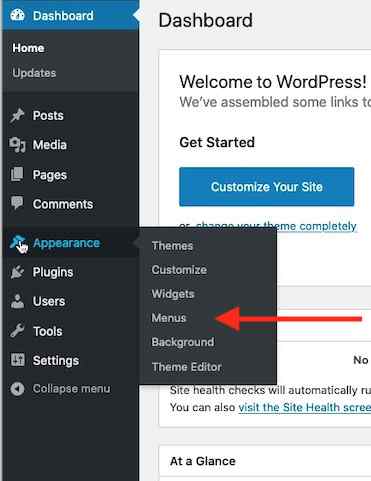The width and height of the screenshot is (371, 481).
Task: Click the Customize Your Site button
Action: [267, 187]
